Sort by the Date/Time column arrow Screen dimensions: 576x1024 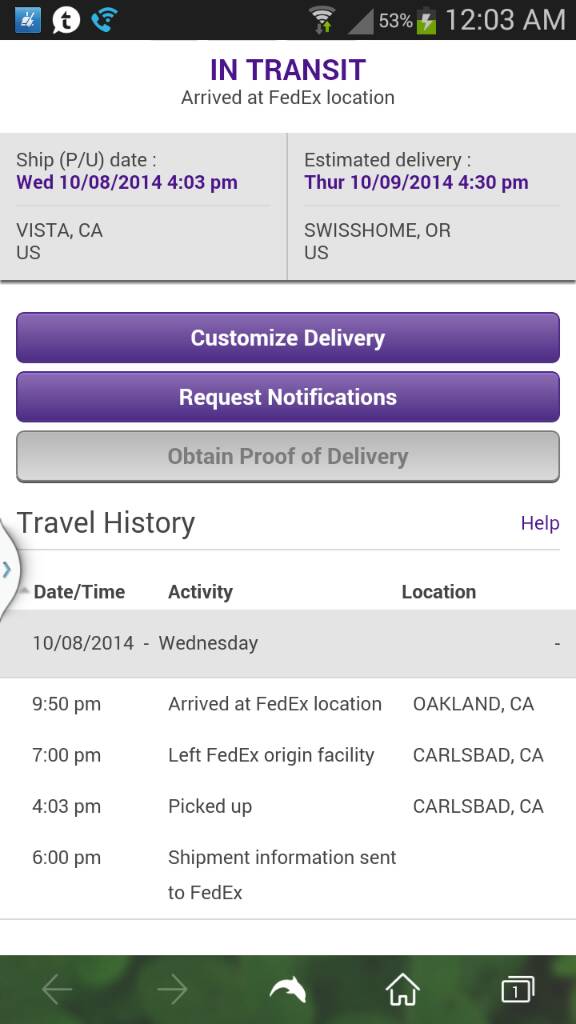(x=25, y=591)
